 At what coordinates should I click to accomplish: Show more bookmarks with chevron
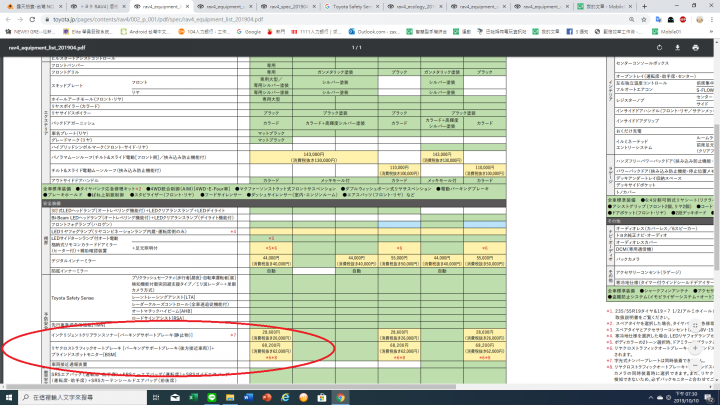click(x=712, y=32)
